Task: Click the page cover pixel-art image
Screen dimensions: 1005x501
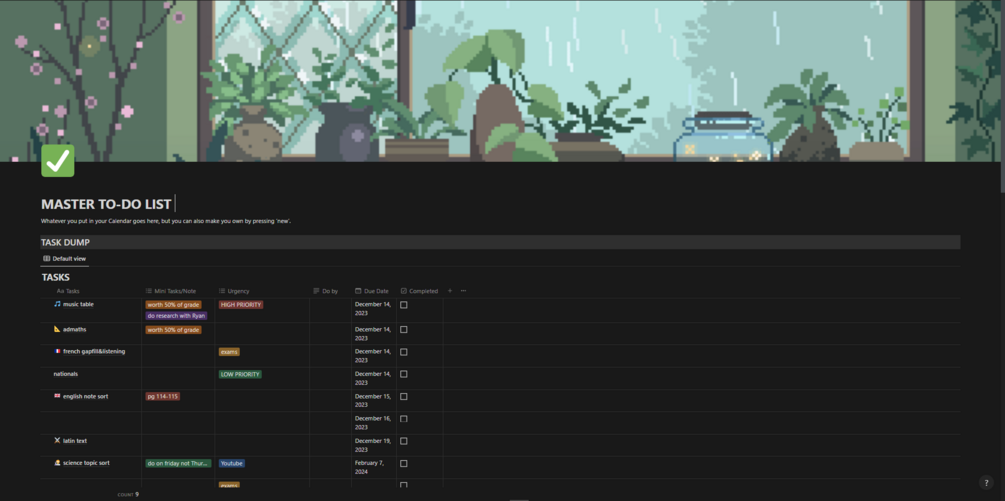Action: click(502, 81)
